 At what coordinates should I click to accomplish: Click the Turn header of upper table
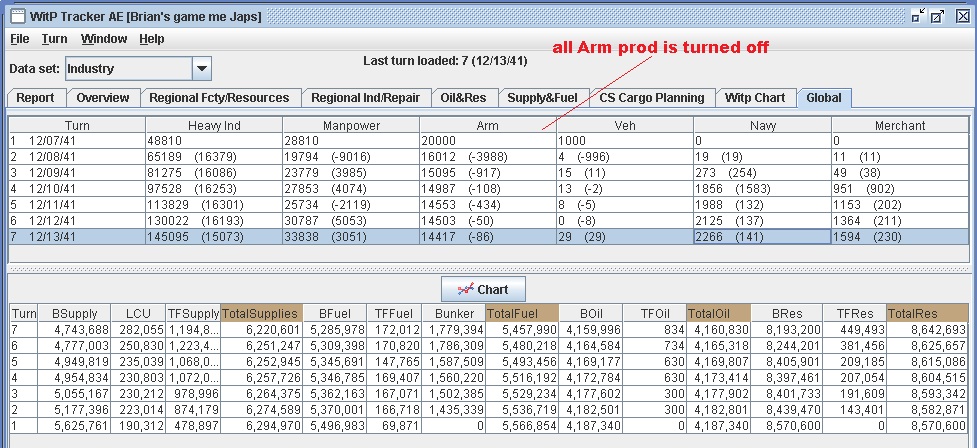point(77,125)
